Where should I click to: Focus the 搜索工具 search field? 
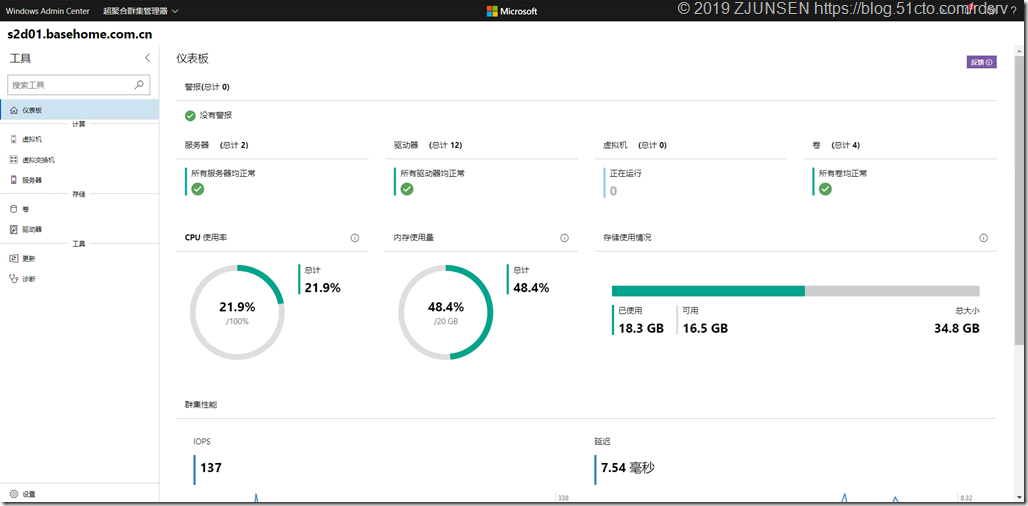[78, 85]
